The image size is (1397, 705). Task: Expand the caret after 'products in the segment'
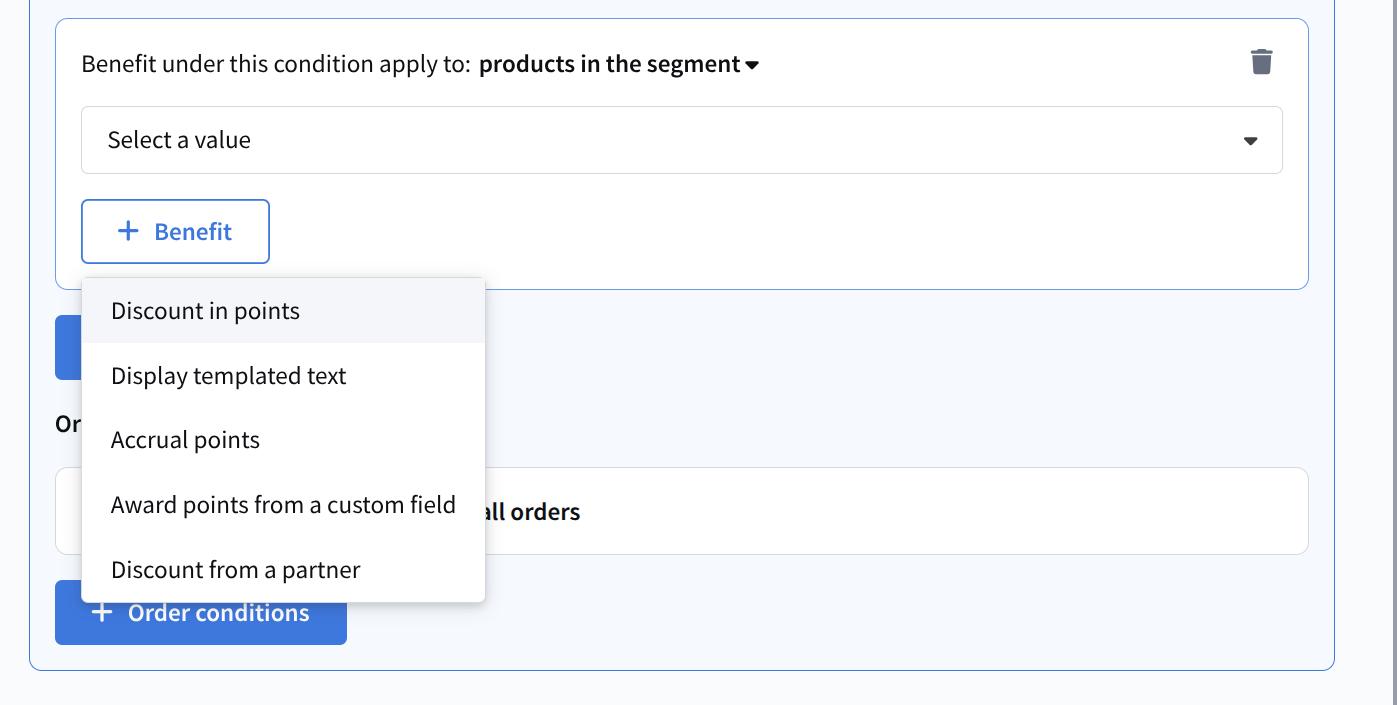pos(752,65)
